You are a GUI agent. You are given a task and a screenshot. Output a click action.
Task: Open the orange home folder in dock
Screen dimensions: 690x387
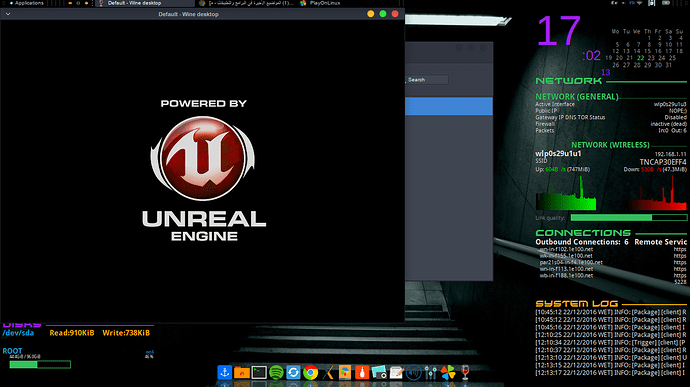pos(242,372)
